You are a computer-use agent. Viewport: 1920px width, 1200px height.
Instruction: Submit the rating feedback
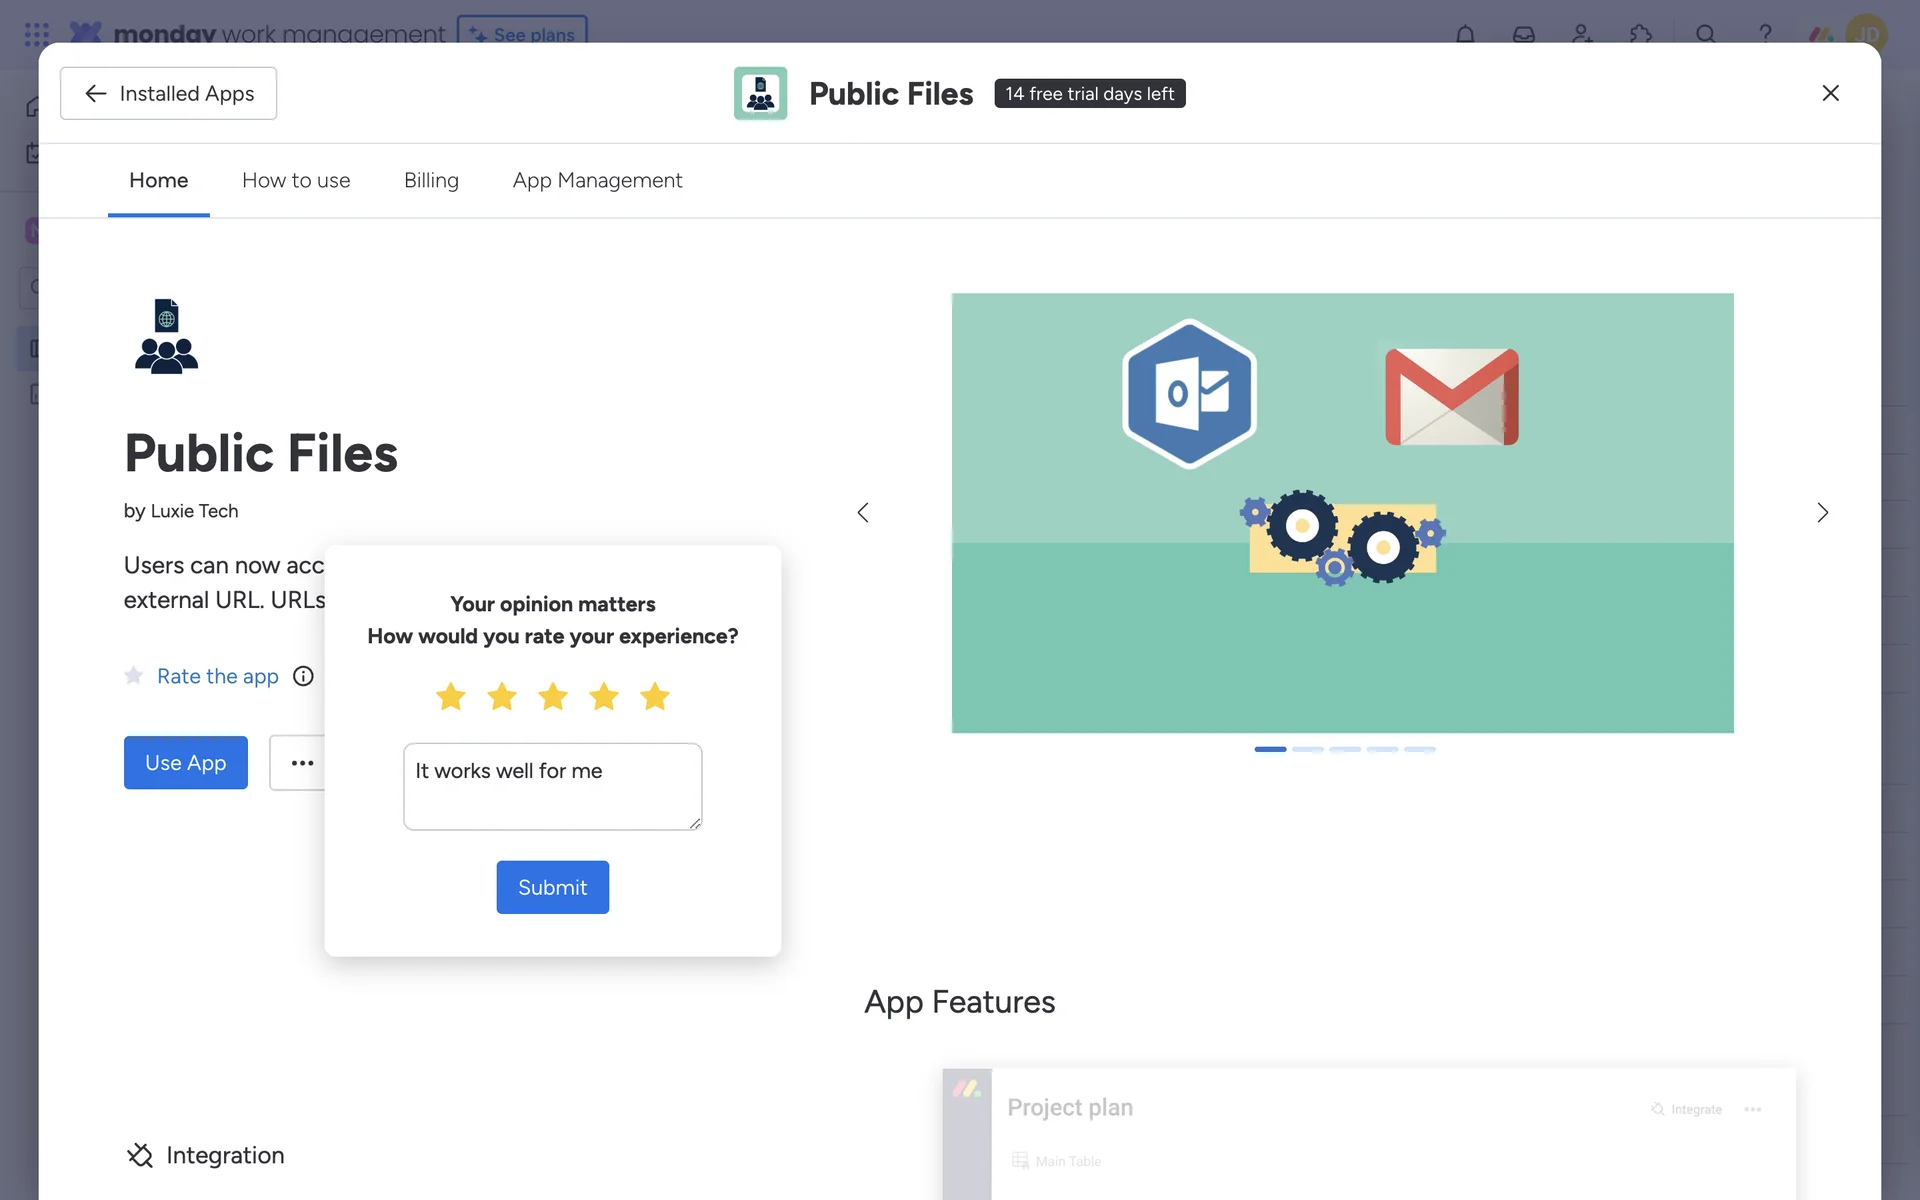[x=552, y=887]
